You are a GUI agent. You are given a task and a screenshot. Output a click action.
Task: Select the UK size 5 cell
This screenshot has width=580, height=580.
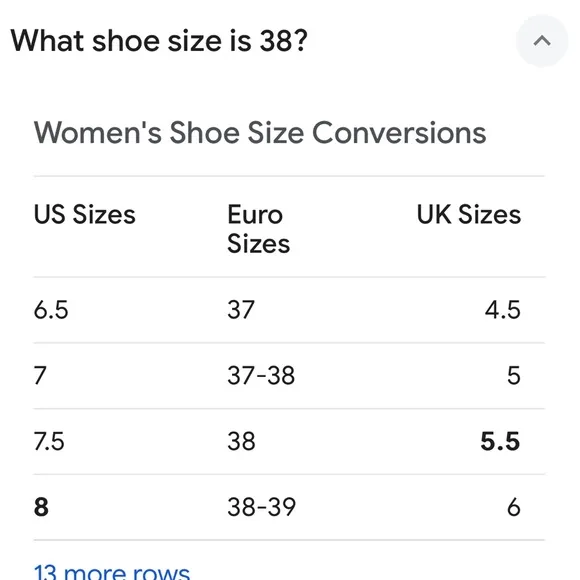[x=514, y=375]
